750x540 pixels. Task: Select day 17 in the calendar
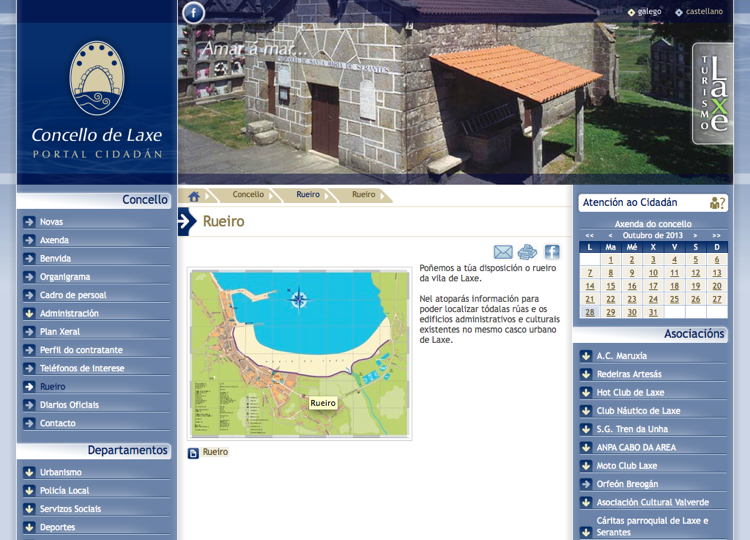tap(653, 286)
